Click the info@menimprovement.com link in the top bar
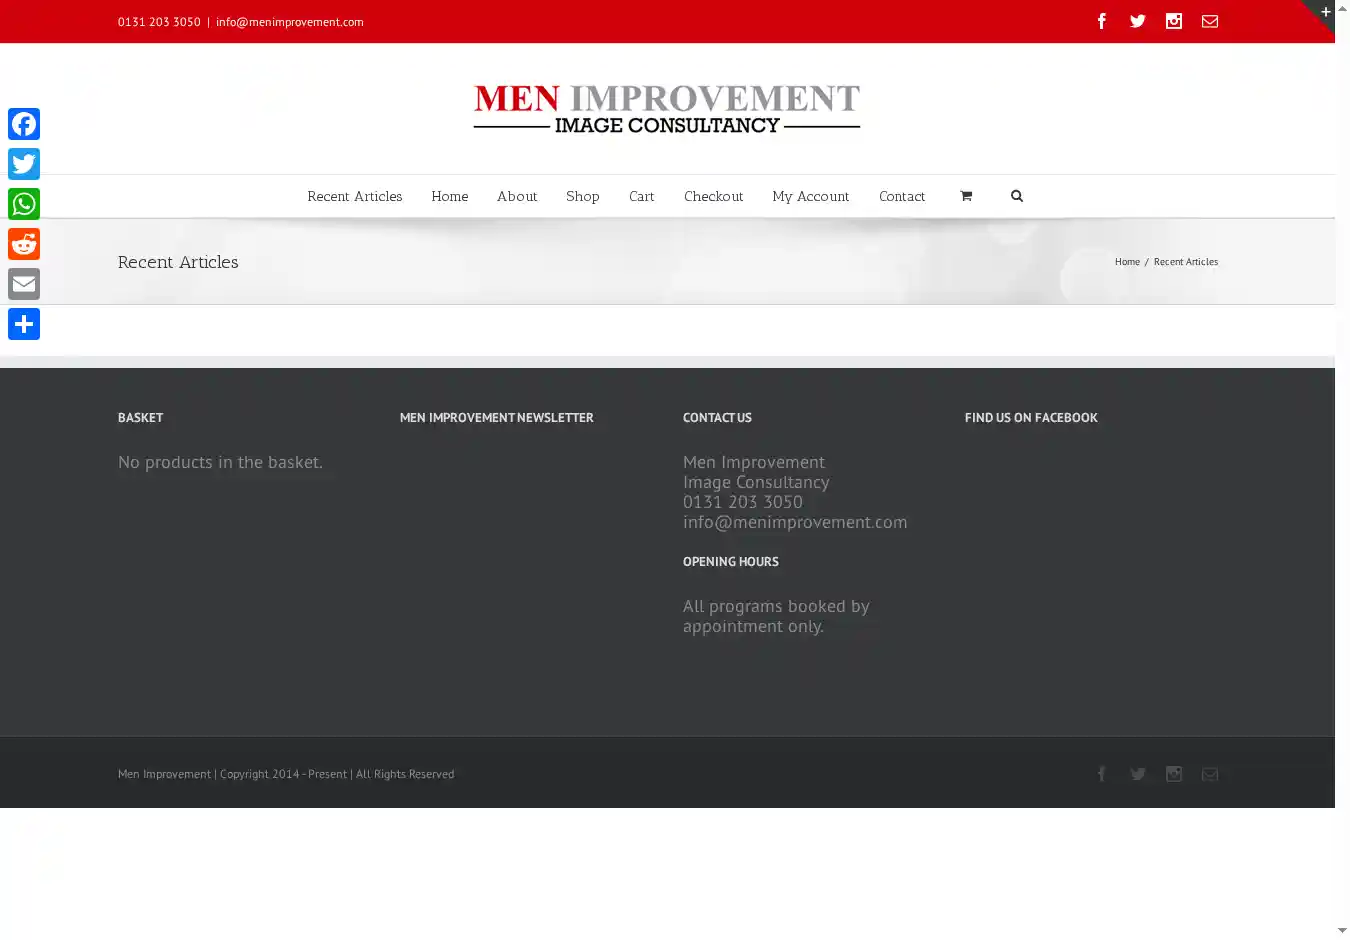Screen dimensions: 1350x940 [290, 22]
